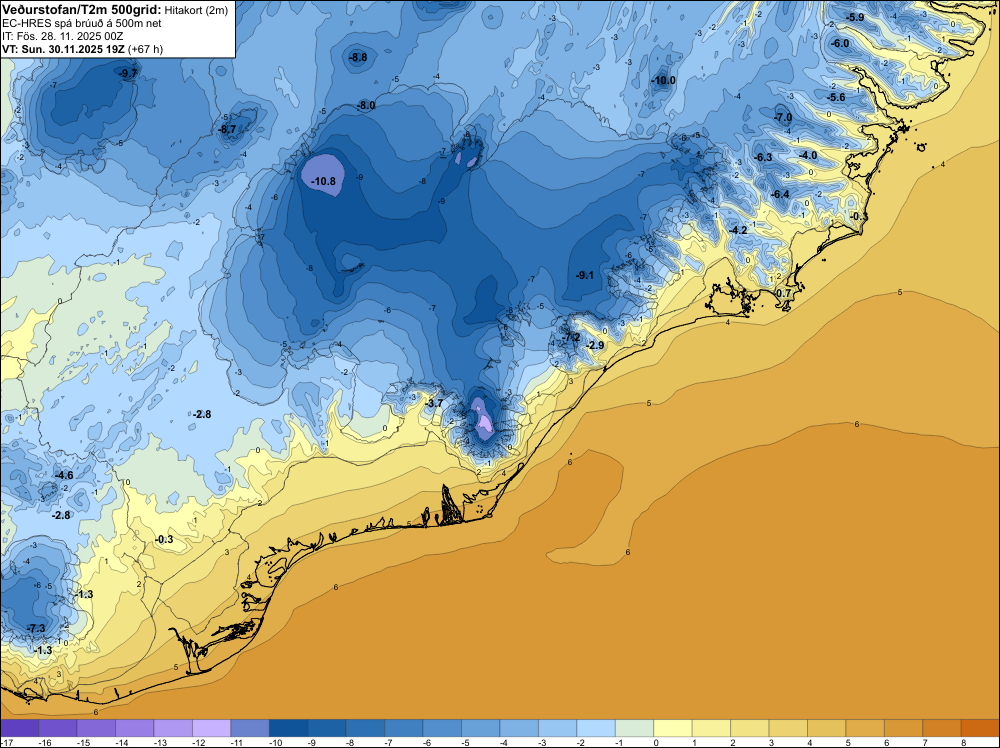Click the -5.6 temperature value

tap(836, 98)
